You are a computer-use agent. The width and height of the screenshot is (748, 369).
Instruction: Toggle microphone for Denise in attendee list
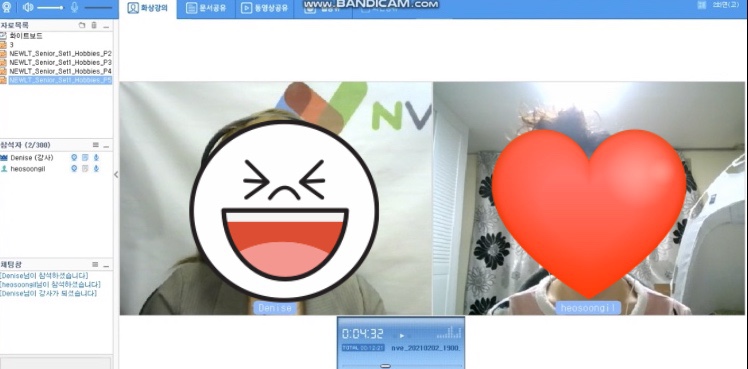(x=96, y=157)
